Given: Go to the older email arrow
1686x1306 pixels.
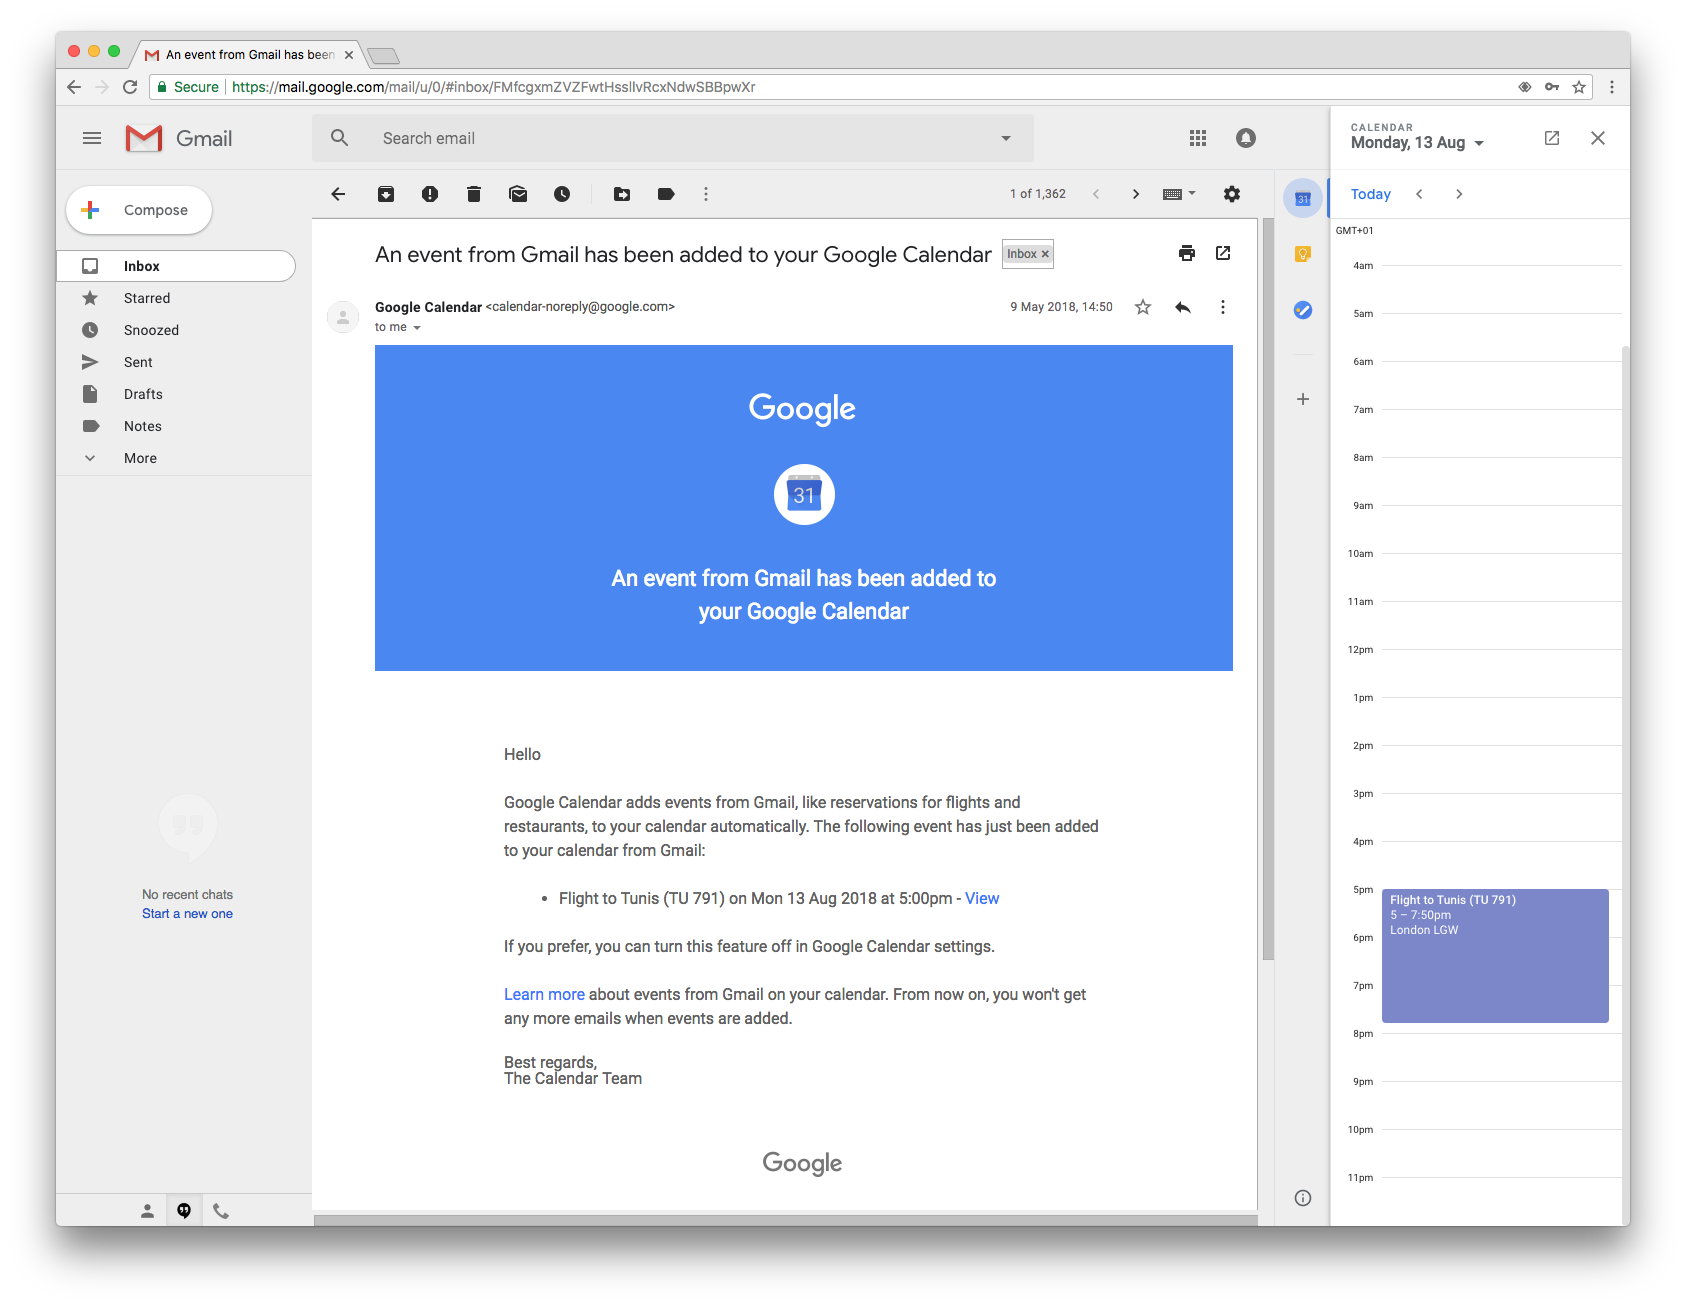Looking at the screenshot, I should click(1136, 194).
